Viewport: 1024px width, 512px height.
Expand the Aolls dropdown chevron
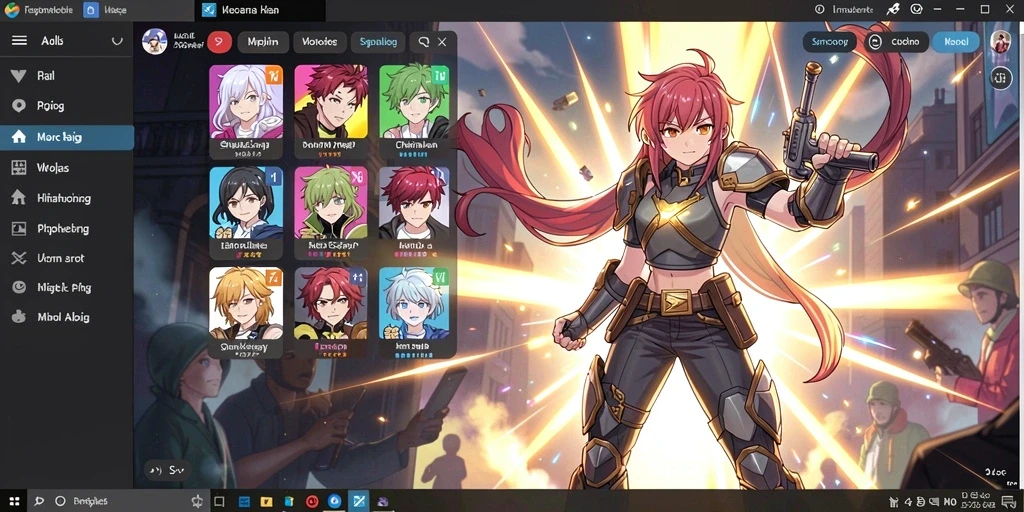(117, 40)
